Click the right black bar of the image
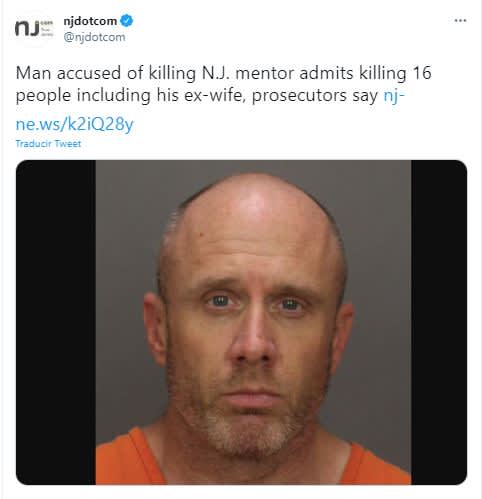The width and height of the screenshot is (482, 499). (x=439, y=322)
